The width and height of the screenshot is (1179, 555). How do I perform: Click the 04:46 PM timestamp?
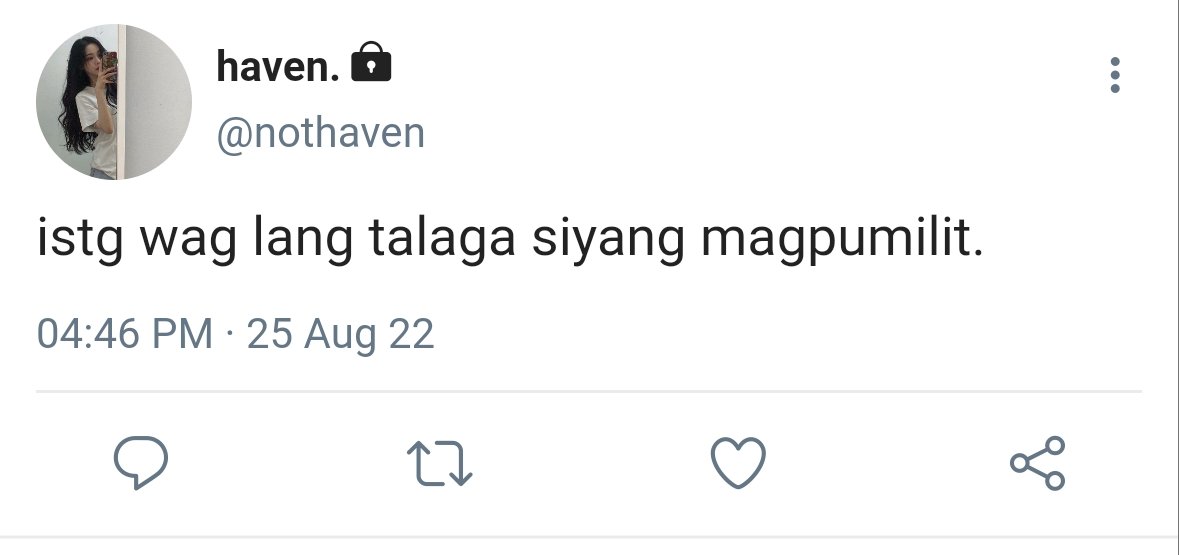[125, 333]
